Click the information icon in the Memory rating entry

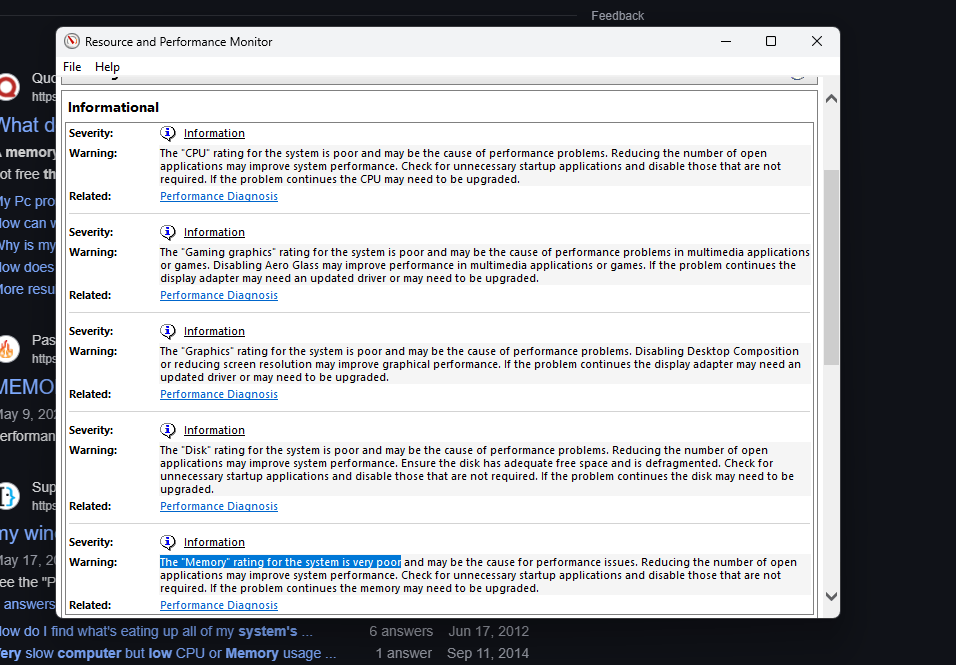pos(168,542)
